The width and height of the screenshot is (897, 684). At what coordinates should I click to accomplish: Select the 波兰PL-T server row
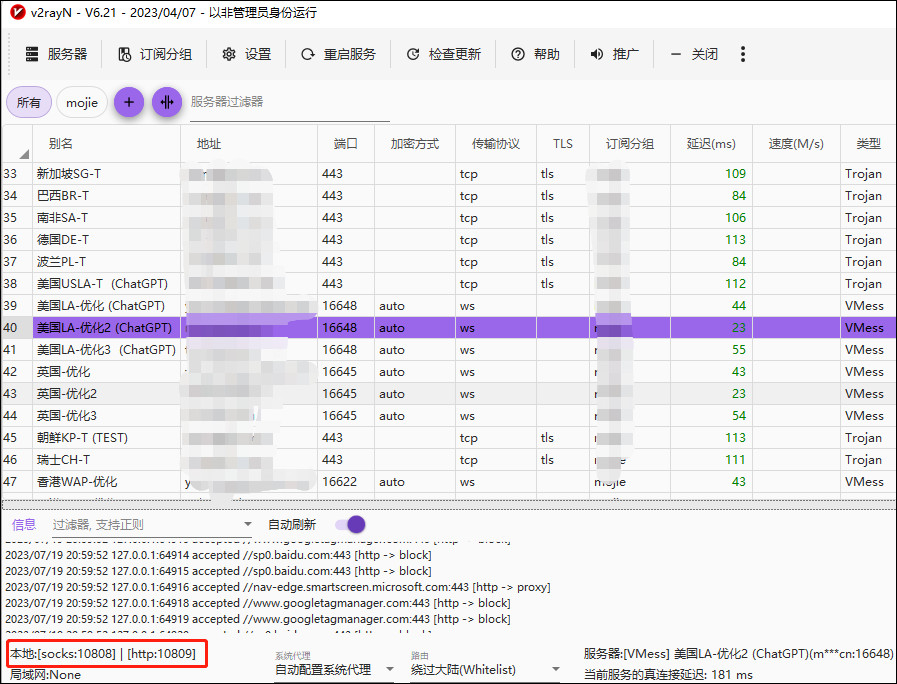click(449, 261)
